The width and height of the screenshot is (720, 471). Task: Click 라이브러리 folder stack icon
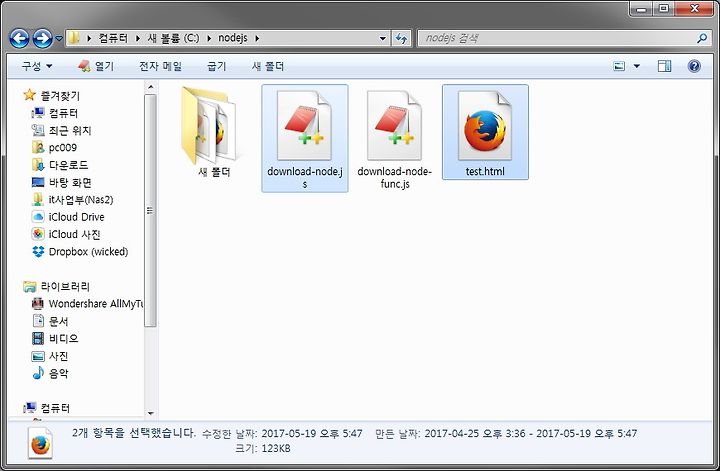29,286
